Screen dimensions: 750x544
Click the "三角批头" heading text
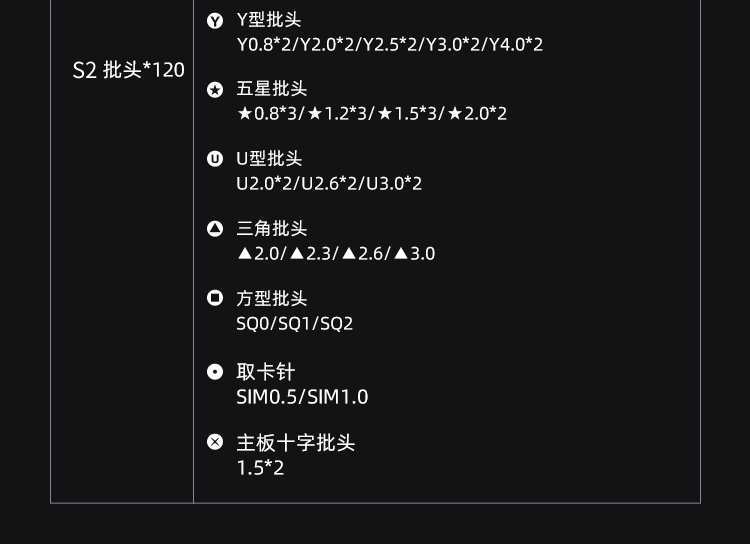click(x=272, y=229)
